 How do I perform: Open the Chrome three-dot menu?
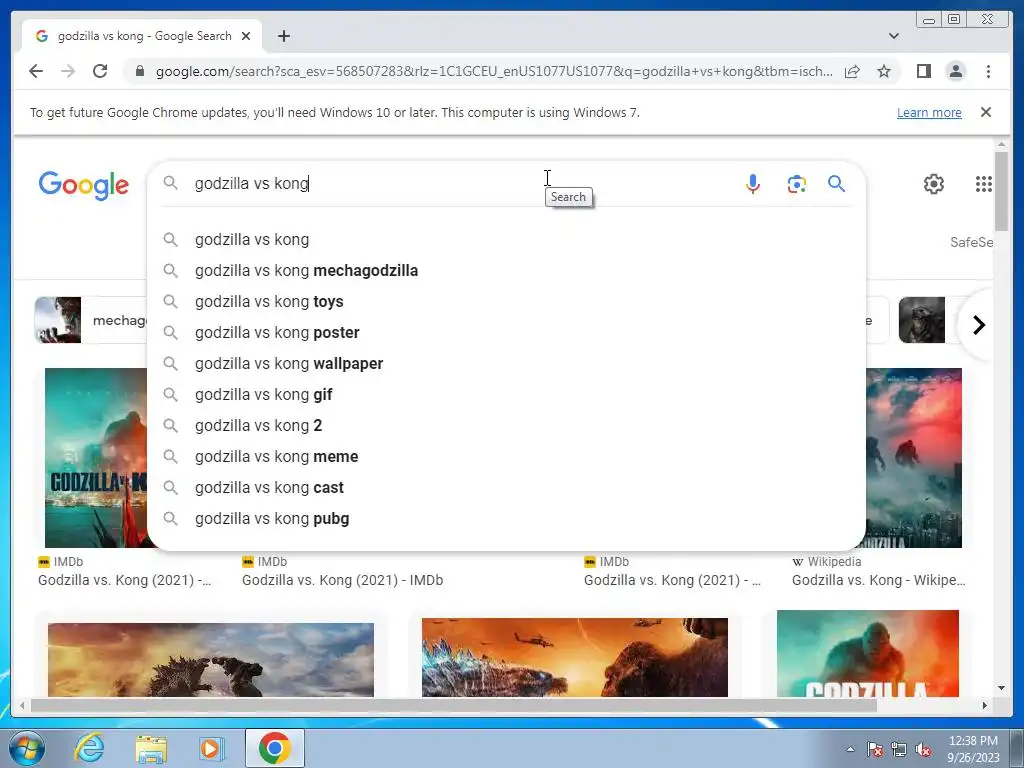click(x=988, y=71)
